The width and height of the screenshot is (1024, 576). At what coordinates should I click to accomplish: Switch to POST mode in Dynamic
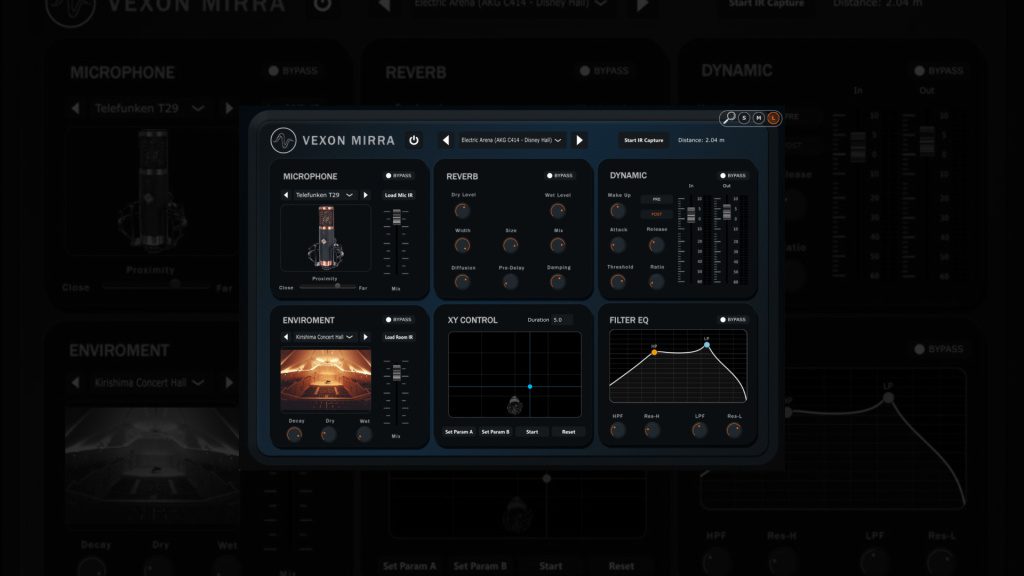pos(654,215)
